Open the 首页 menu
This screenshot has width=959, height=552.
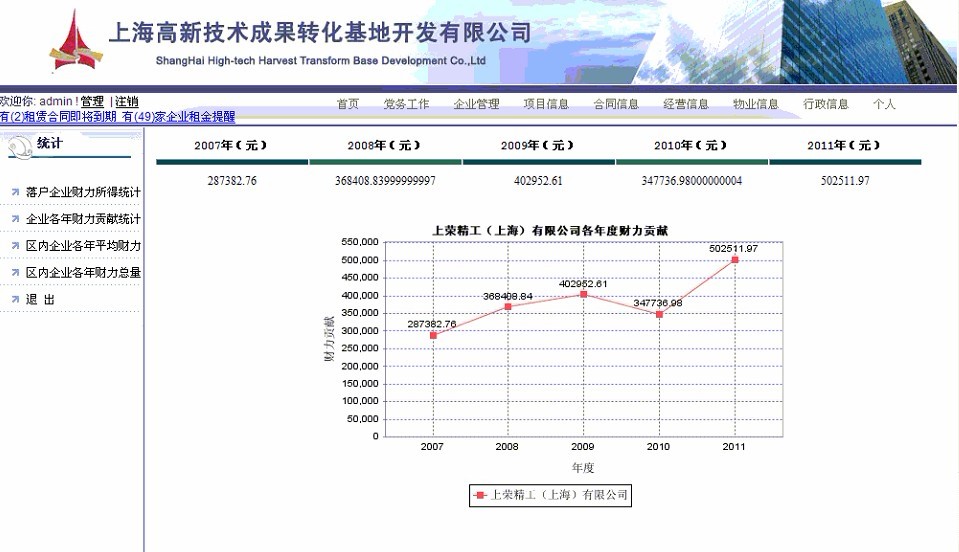(x=348, y=104)
